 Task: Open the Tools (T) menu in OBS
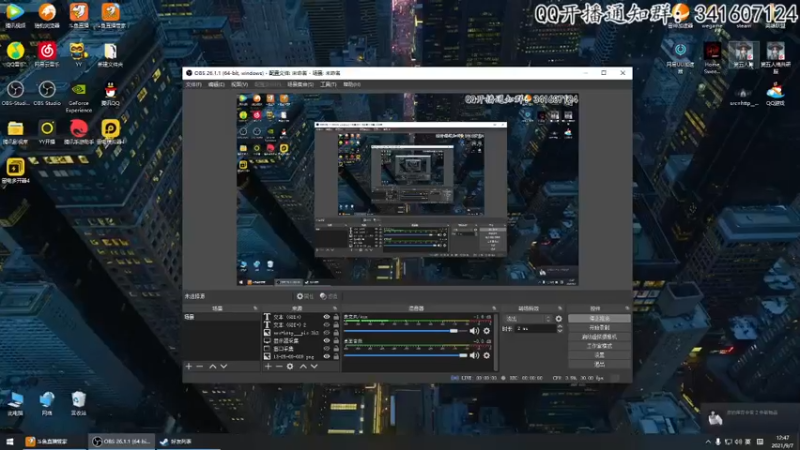pyautogui.click(x=328, y=84)
